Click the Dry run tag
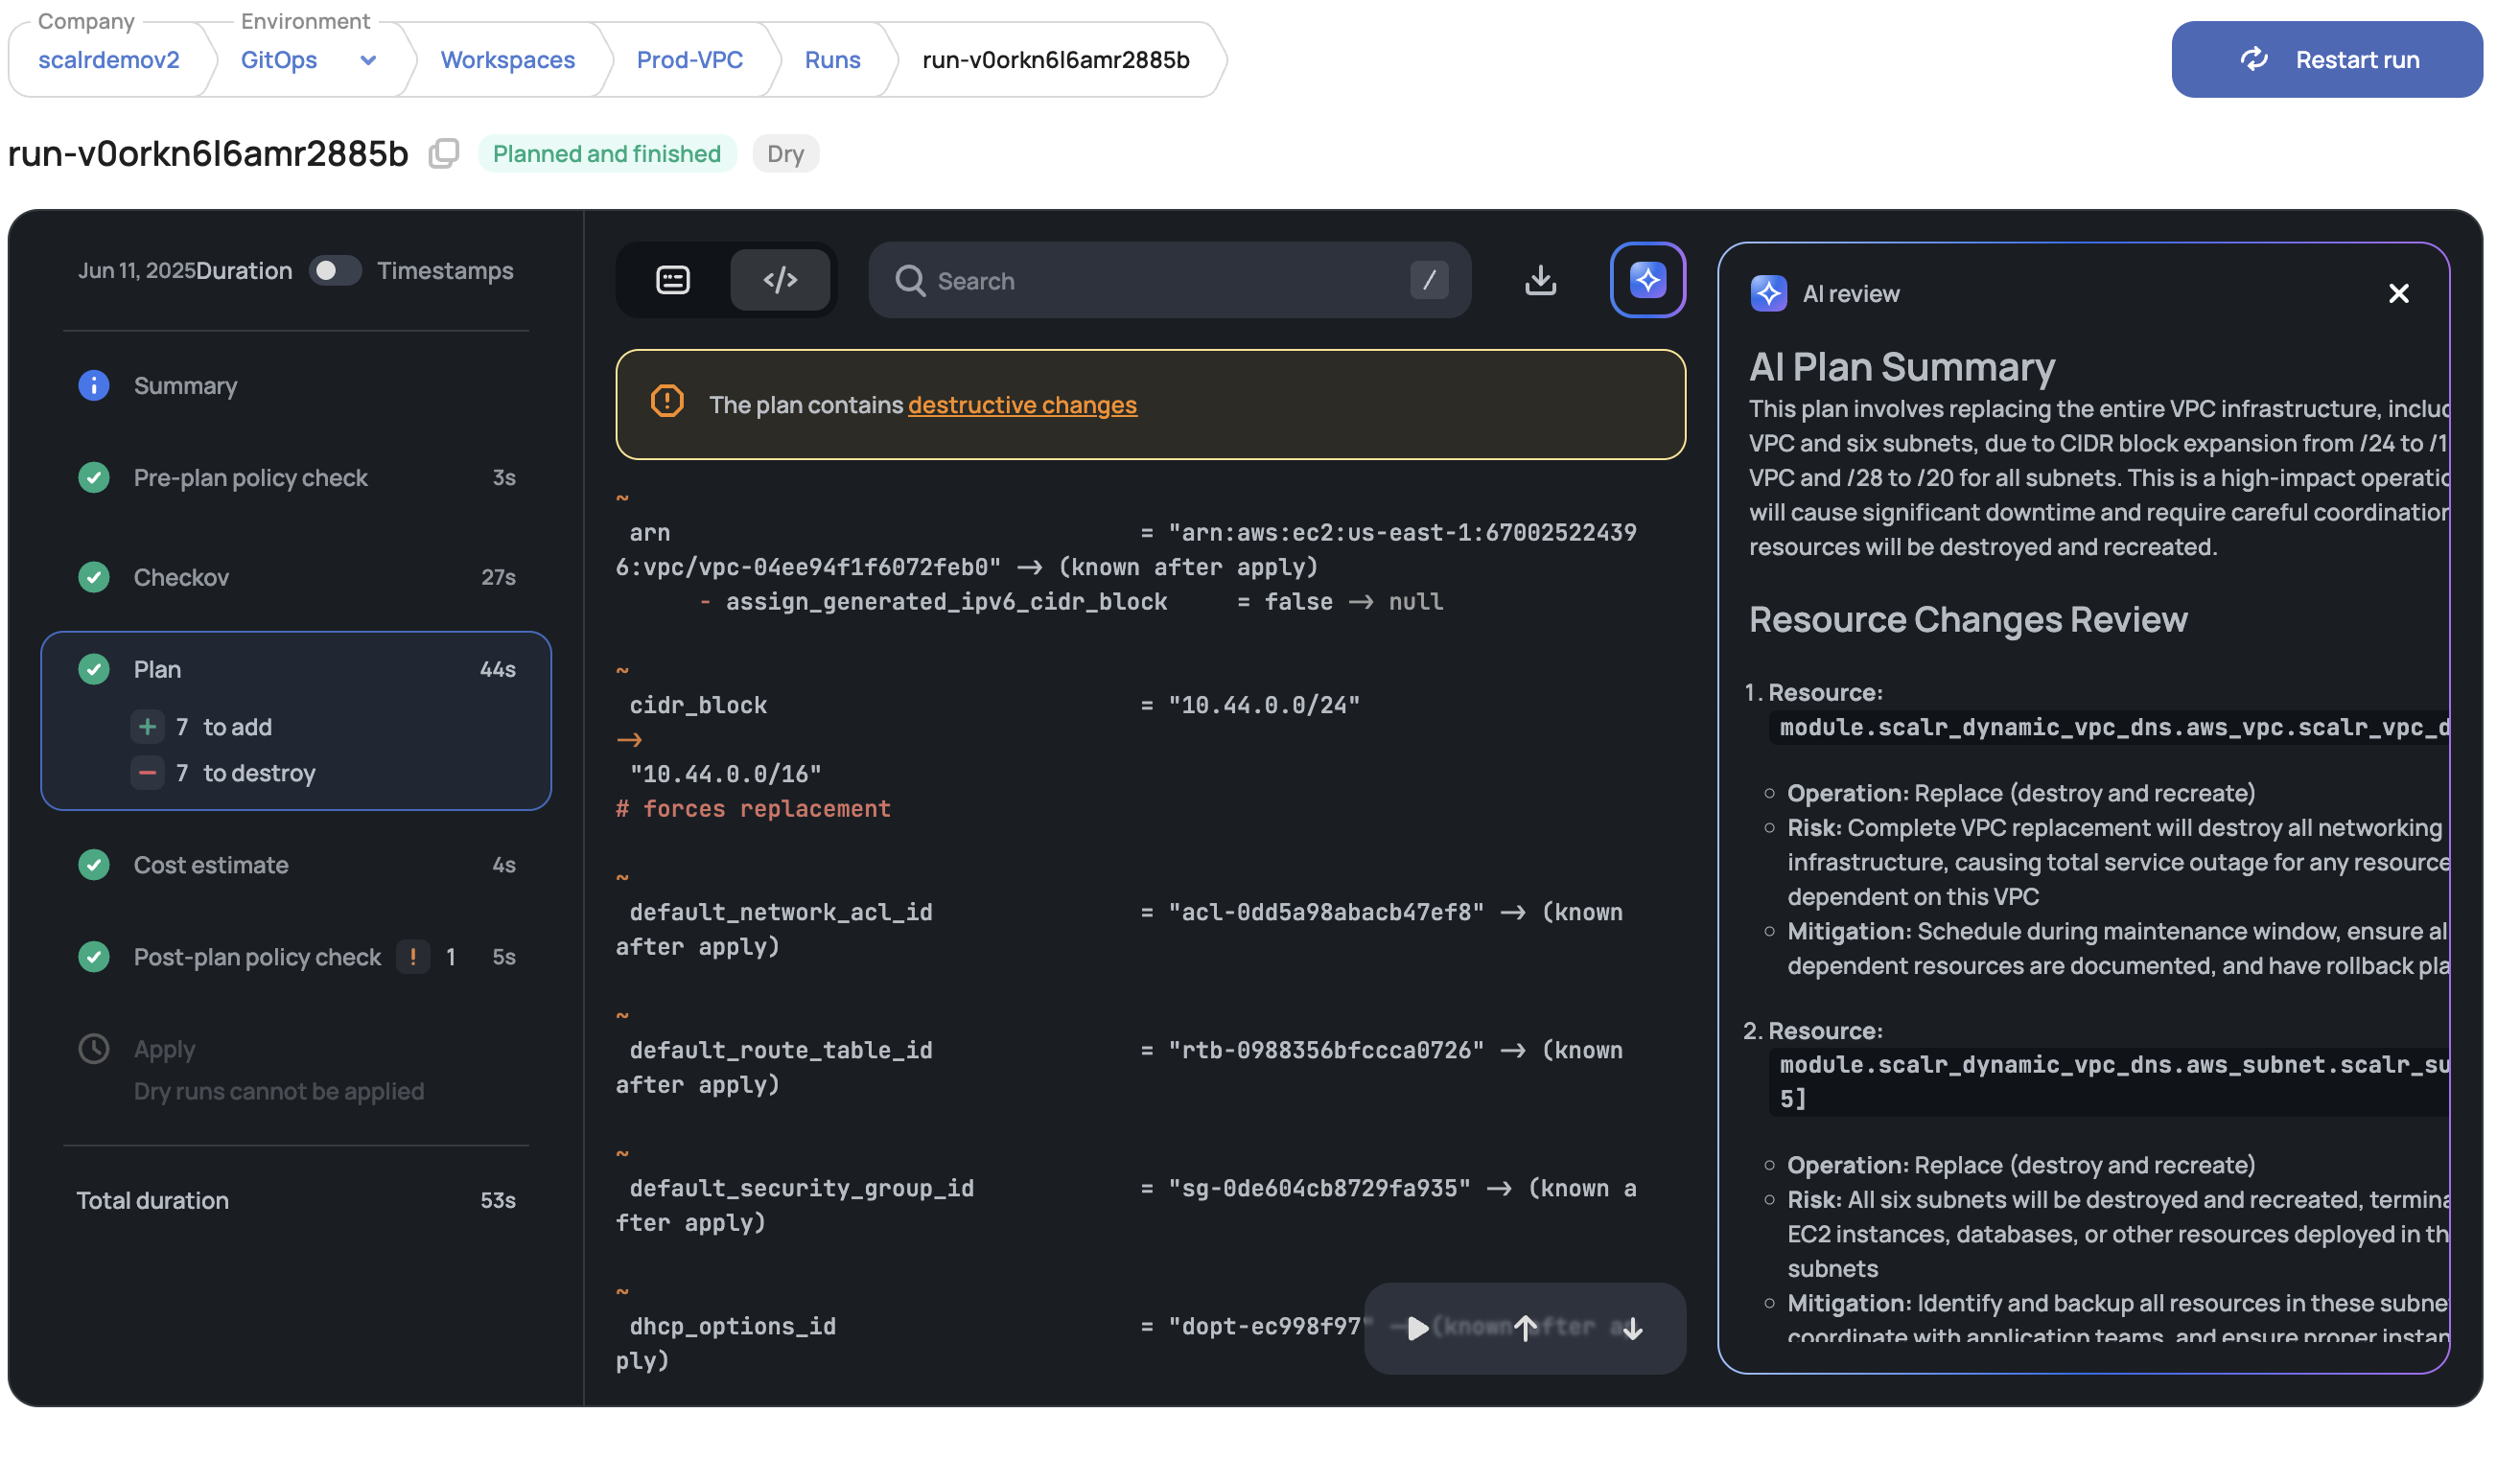This screenshot has height=1459, width=2520. [x=785, y=154]
